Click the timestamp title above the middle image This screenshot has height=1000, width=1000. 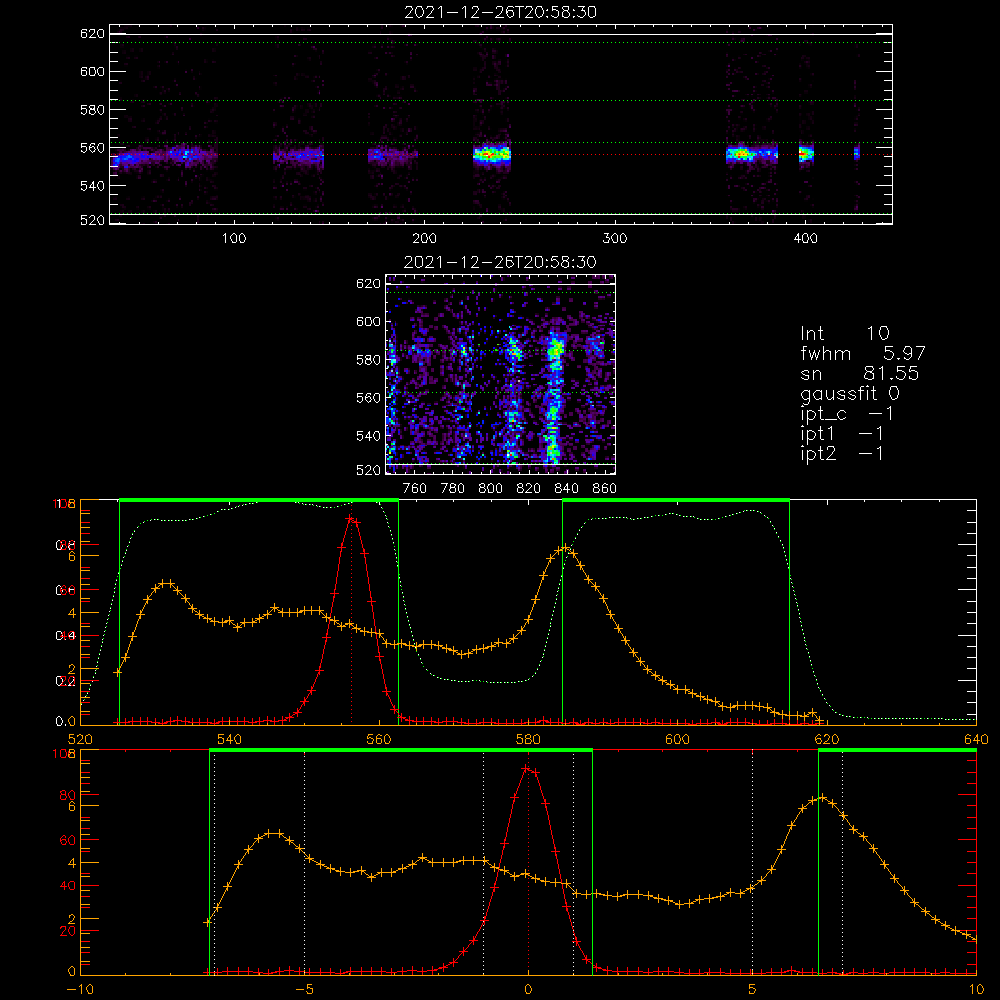pos(500,262)
